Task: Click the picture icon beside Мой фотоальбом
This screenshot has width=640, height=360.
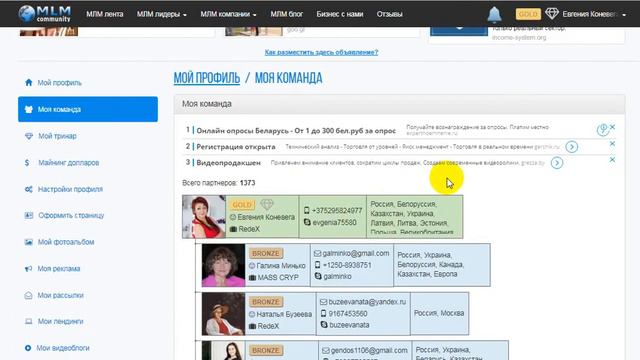Action: (x=29, y=242)
